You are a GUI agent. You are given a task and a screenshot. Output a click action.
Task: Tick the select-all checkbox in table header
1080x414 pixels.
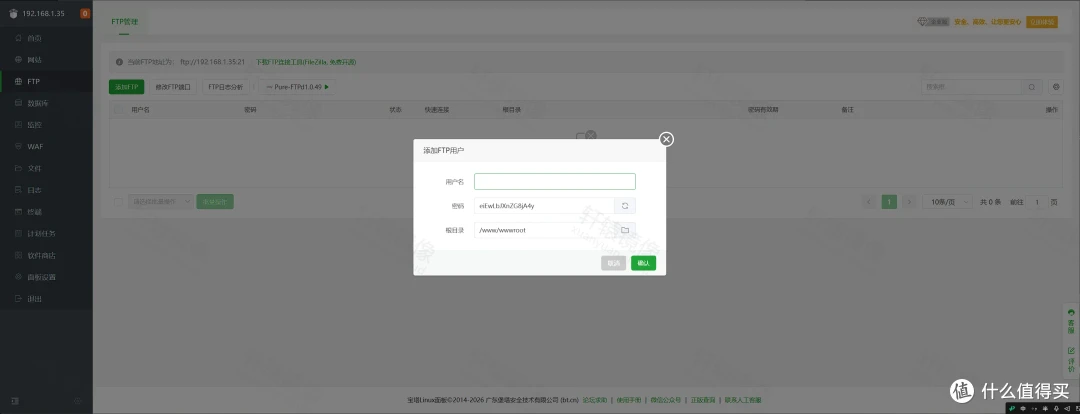(118, 110)
